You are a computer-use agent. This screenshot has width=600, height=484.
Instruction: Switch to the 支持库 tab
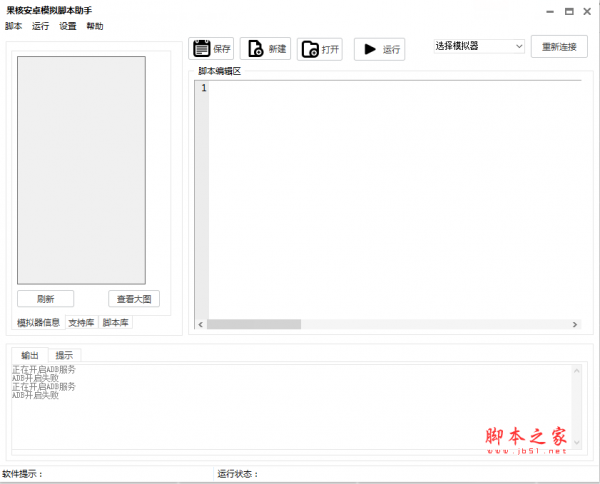[82, 323]
